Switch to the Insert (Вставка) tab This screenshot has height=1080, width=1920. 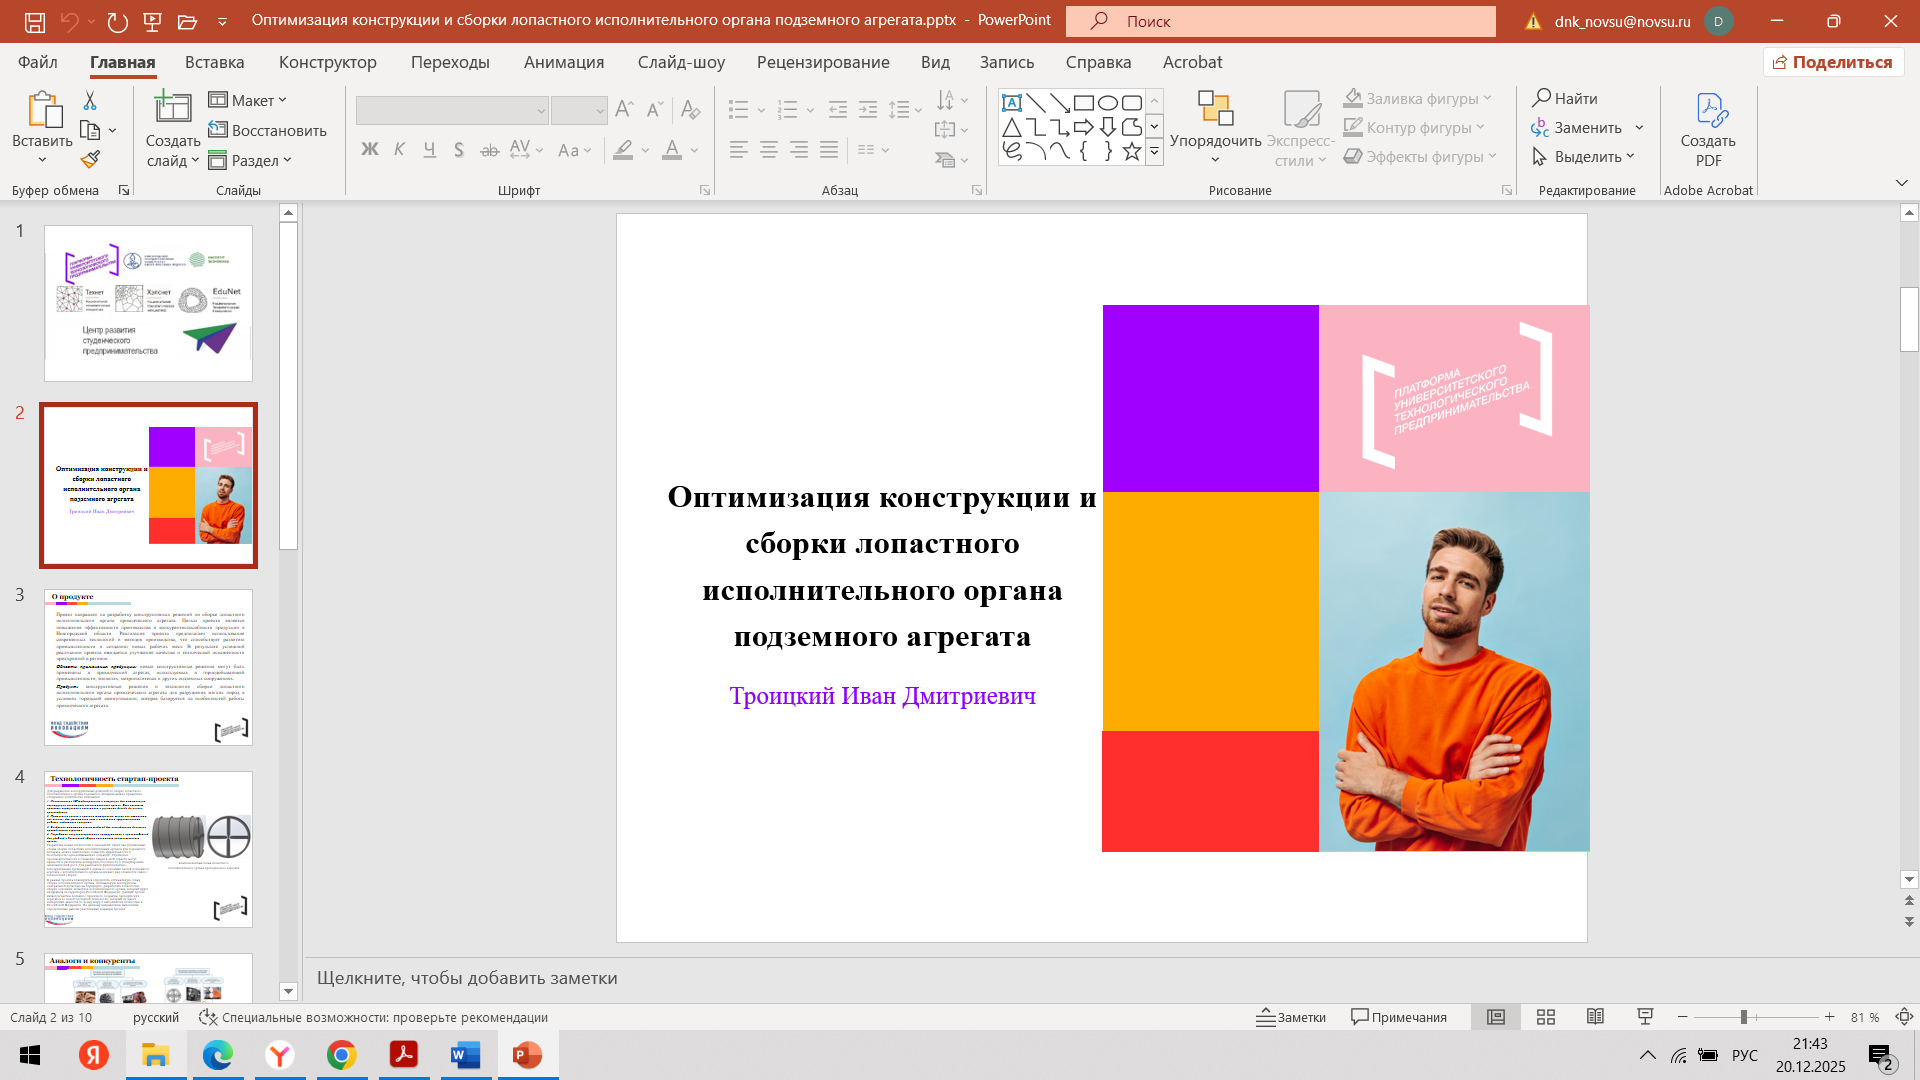(x=214, y=62)
